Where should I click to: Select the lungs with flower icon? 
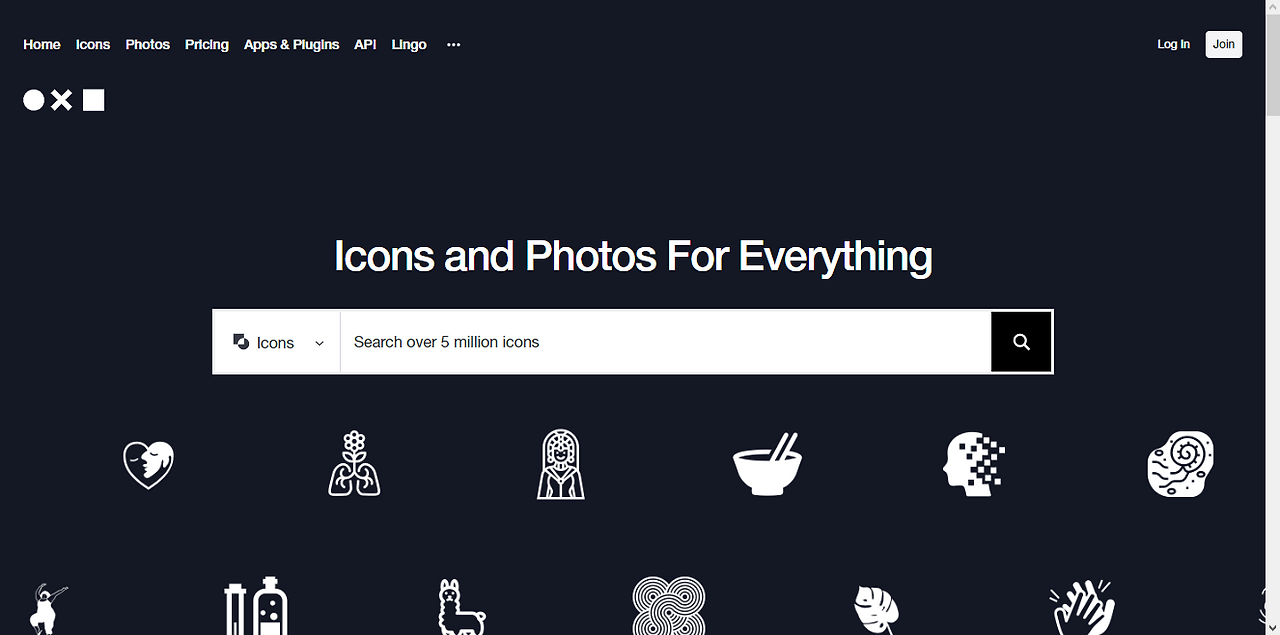click(x=354, y=463)
